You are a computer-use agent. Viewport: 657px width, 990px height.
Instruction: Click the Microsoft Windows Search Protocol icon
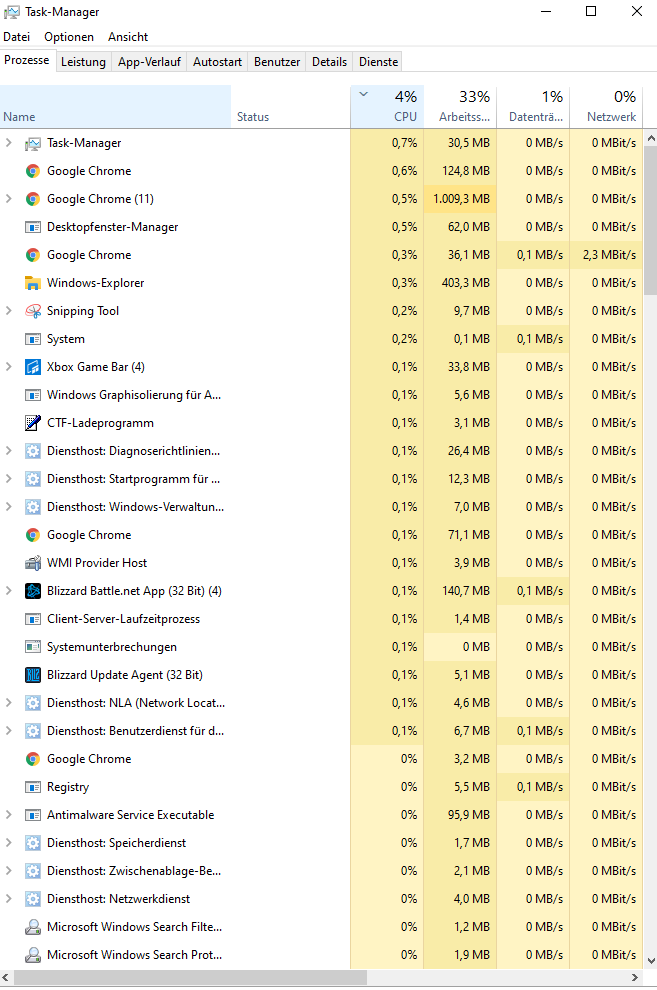(33, 955)
